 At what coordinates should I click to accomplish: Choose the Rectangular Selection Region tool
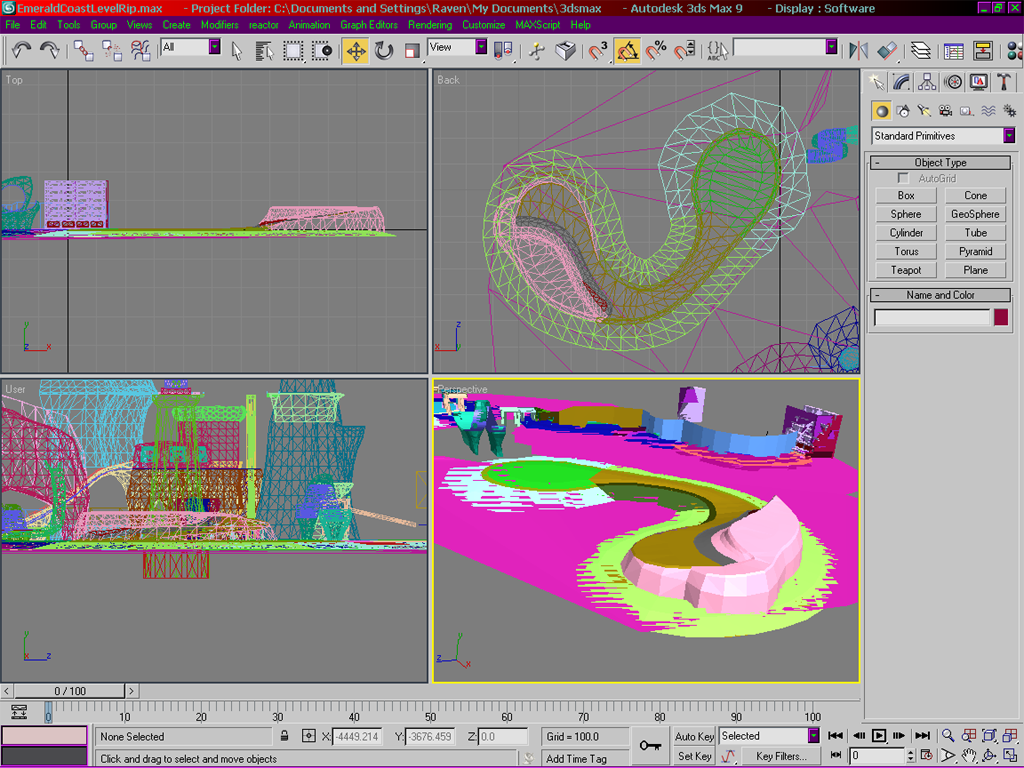click(293, 50)
